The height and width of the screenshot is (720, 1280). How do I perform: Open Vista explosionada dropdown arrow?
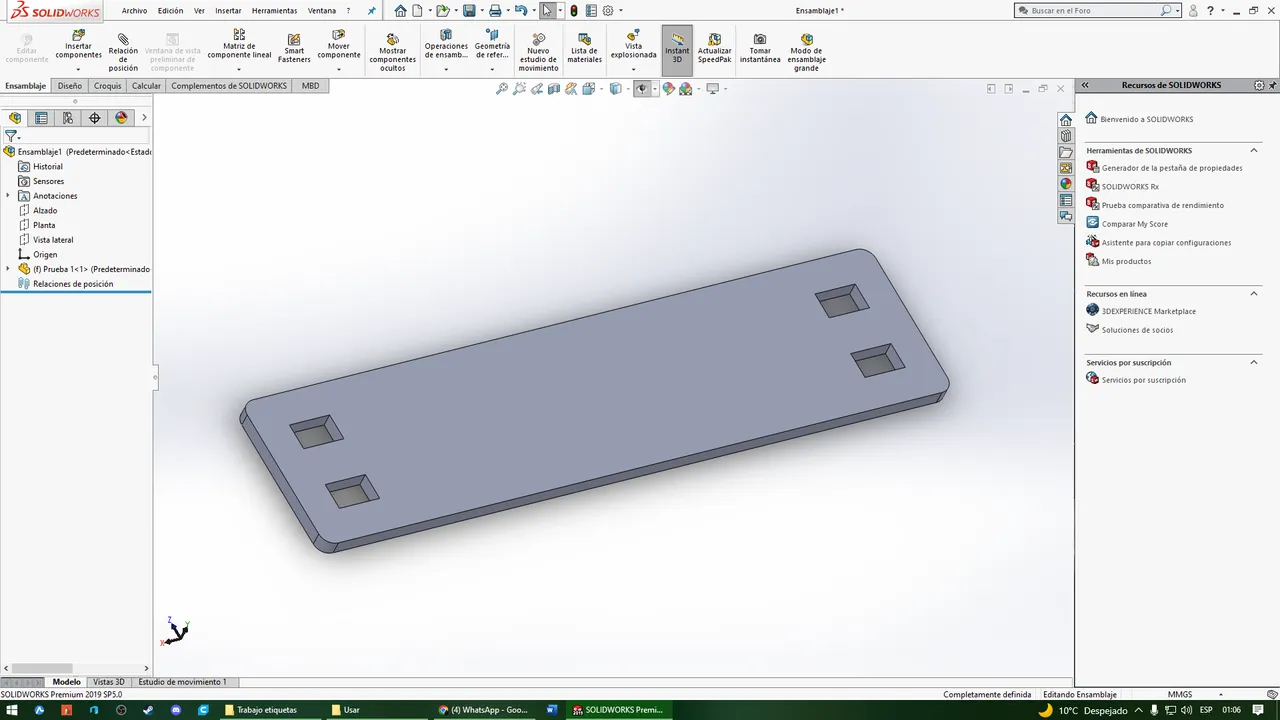click(x=633, y=69)
